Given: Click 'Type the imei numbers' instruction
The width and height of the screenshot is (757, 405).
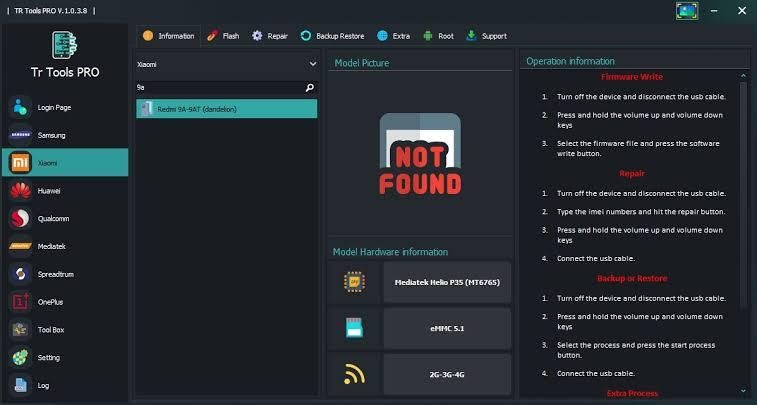Looking at the screenshot, I should 641,211.
